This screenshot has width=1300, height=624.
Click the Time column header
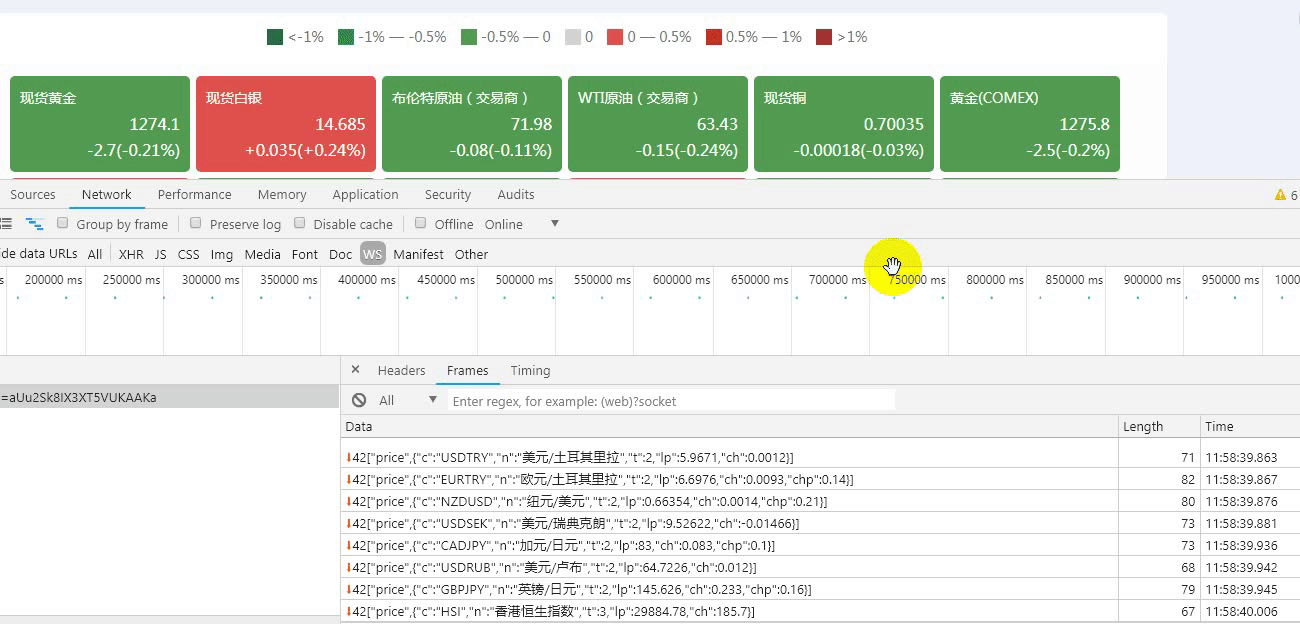(x=1250, y=426)
